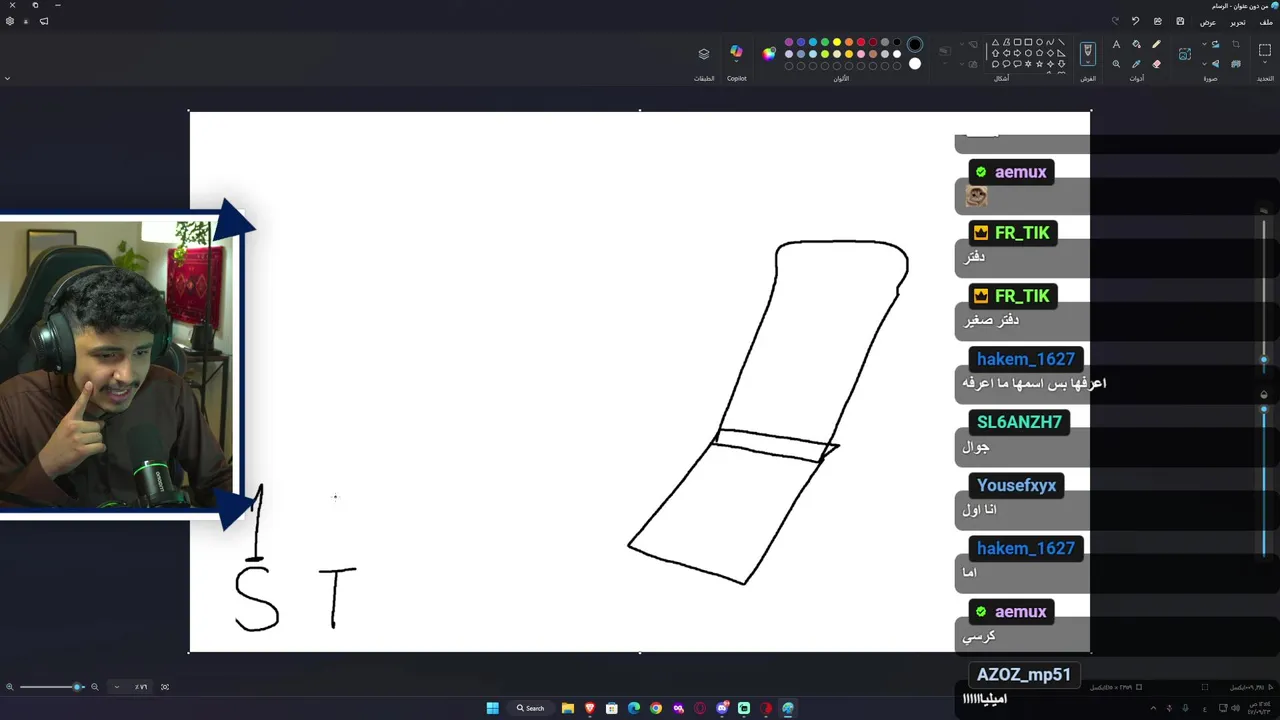Image resolution: width=1280 pixels, height=720 pixels.
Task: Open File Explorer from the taskbar
Action: (x=567, y=708)
